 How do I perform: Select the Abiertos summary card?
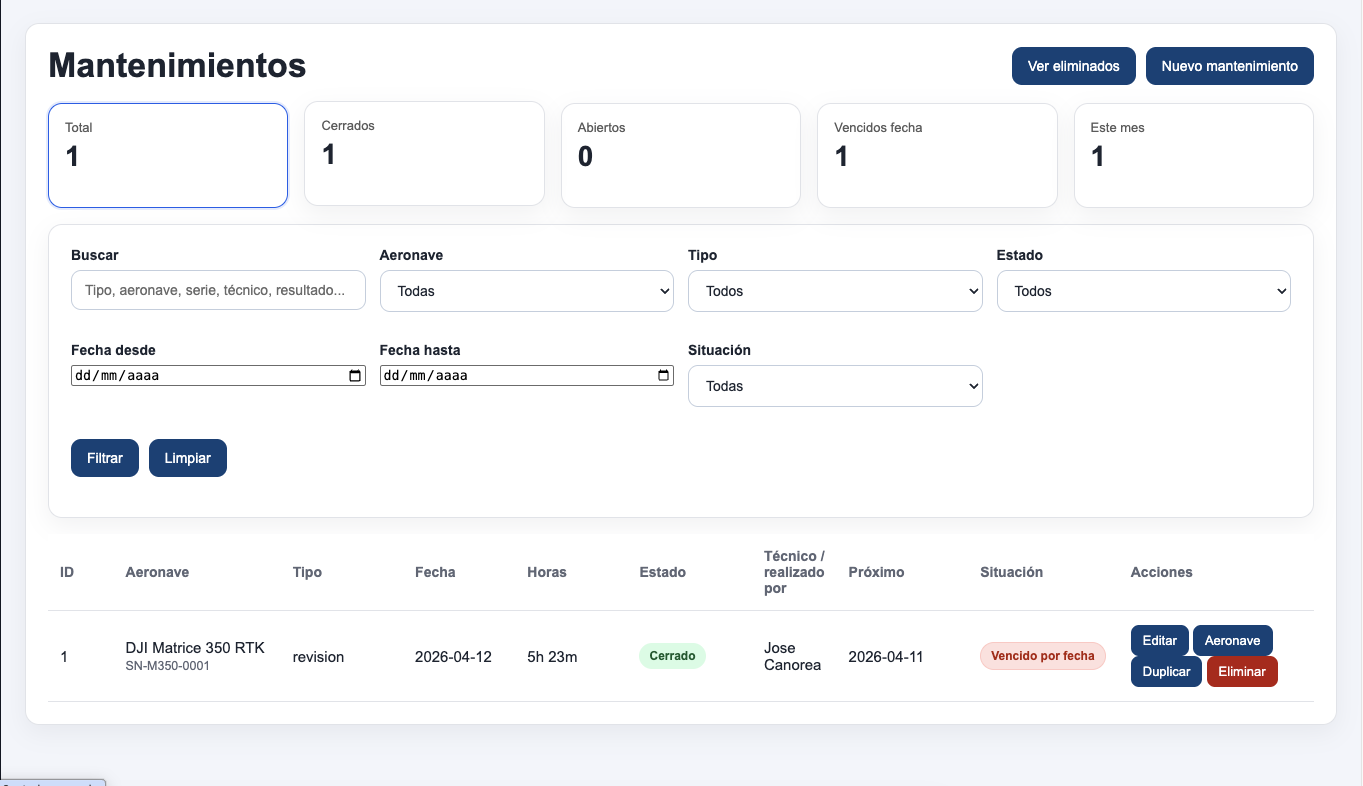click(681, 155)
